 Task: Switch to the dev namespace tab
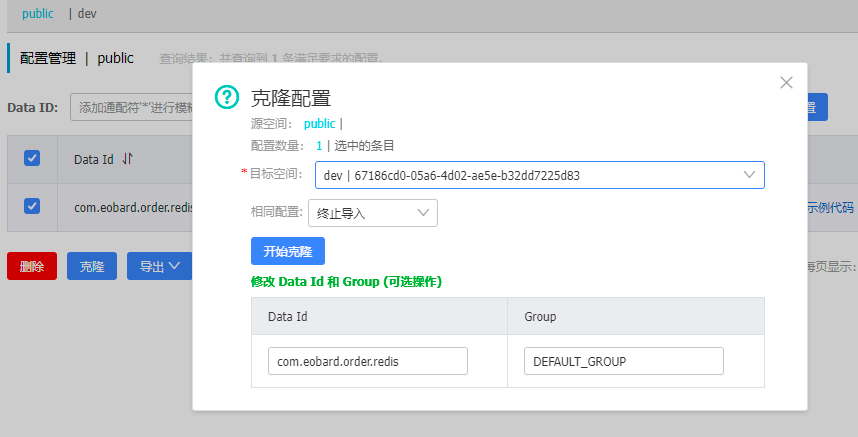(88, 14)
